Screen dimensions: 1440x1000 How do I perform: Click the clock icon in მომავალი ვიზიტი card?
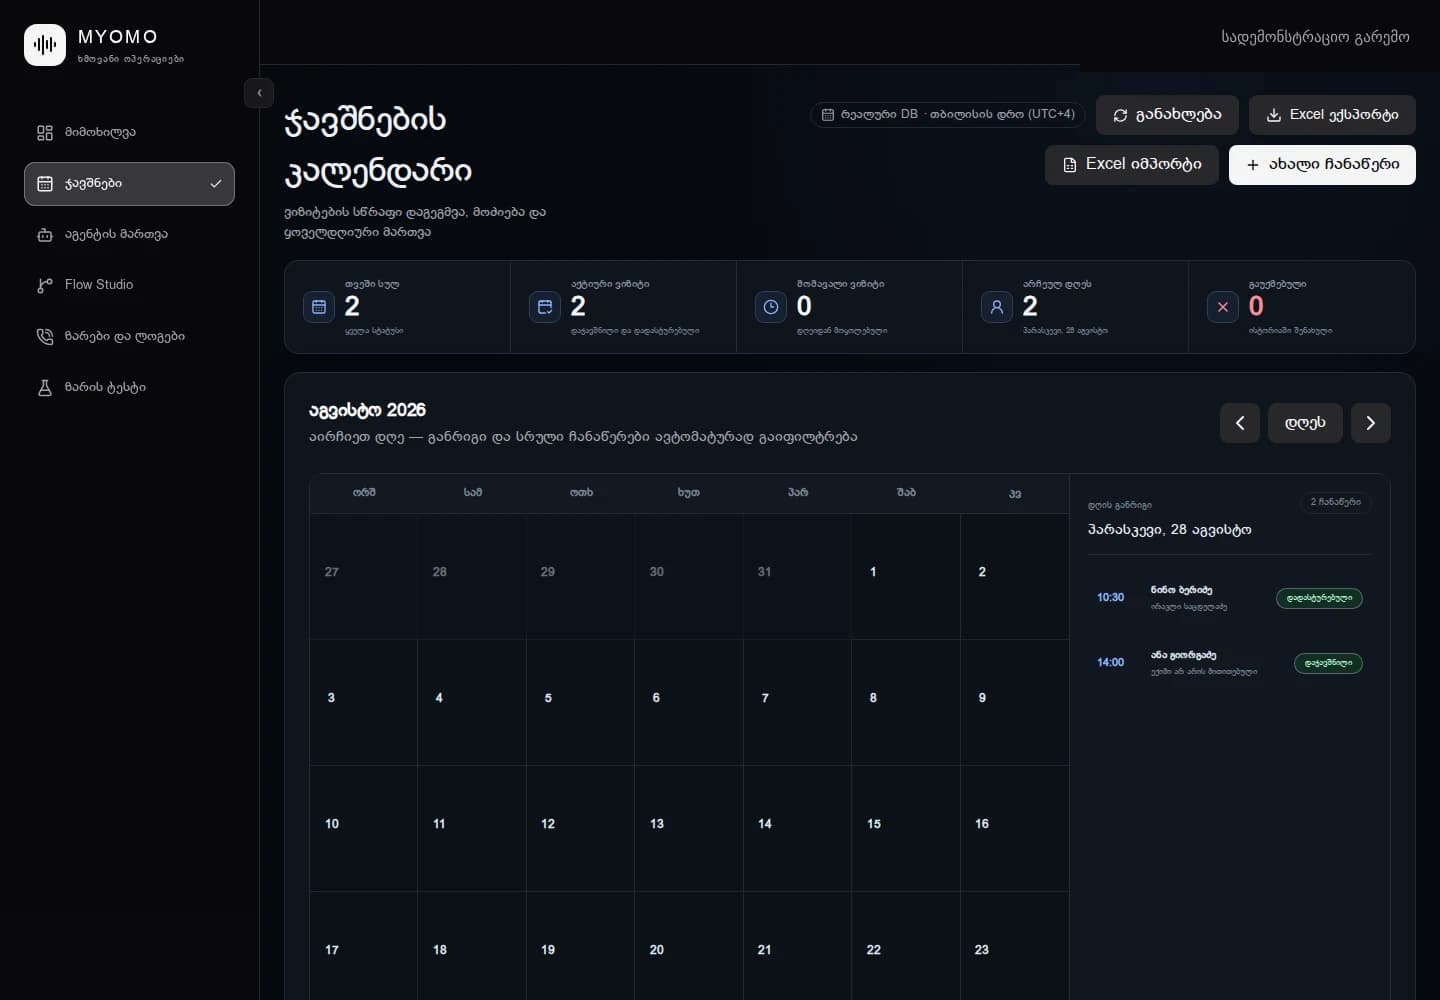[771, 307]
